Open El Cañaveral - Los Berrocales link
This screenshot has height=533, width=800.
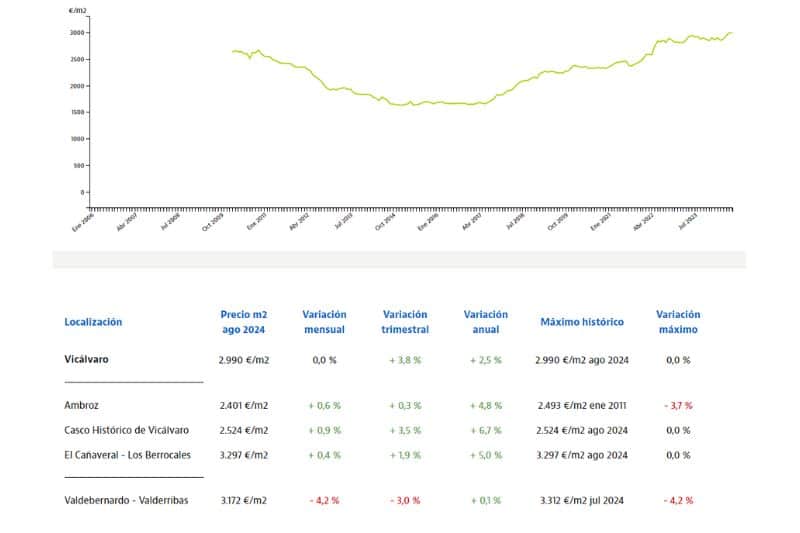click(x=128, y=455)
